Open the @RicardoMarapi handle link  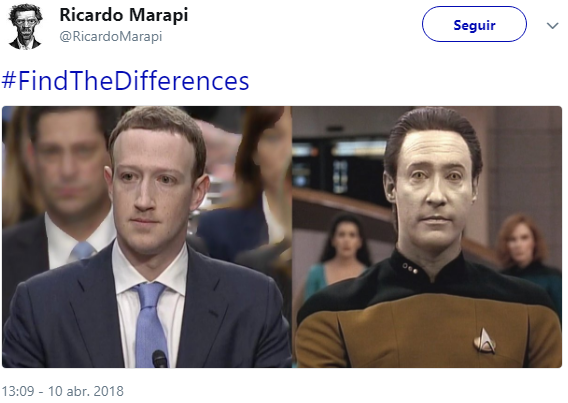pos(111,37)
